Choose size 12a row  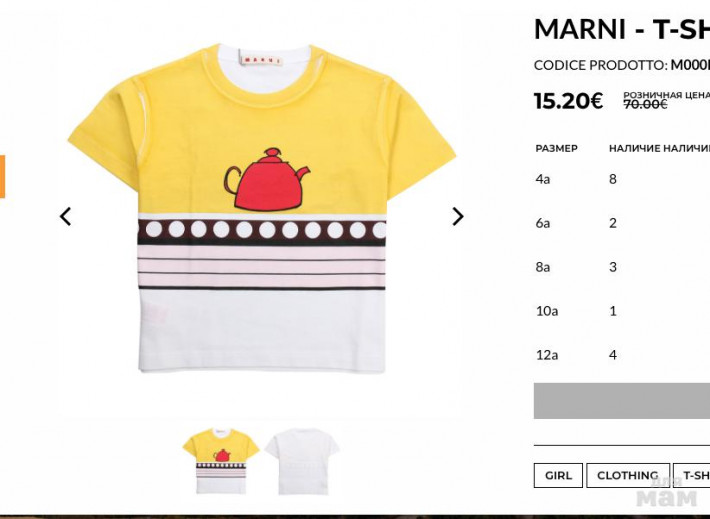(622, 355)
